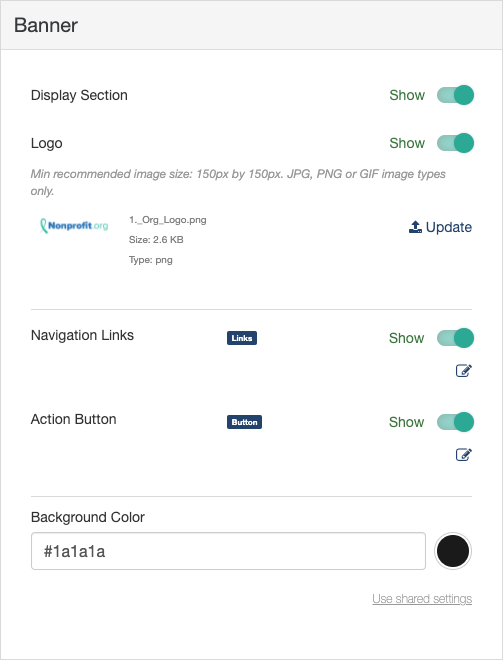Click the Background Color label
The image size is (503, 660).
(x=88, y=517)
